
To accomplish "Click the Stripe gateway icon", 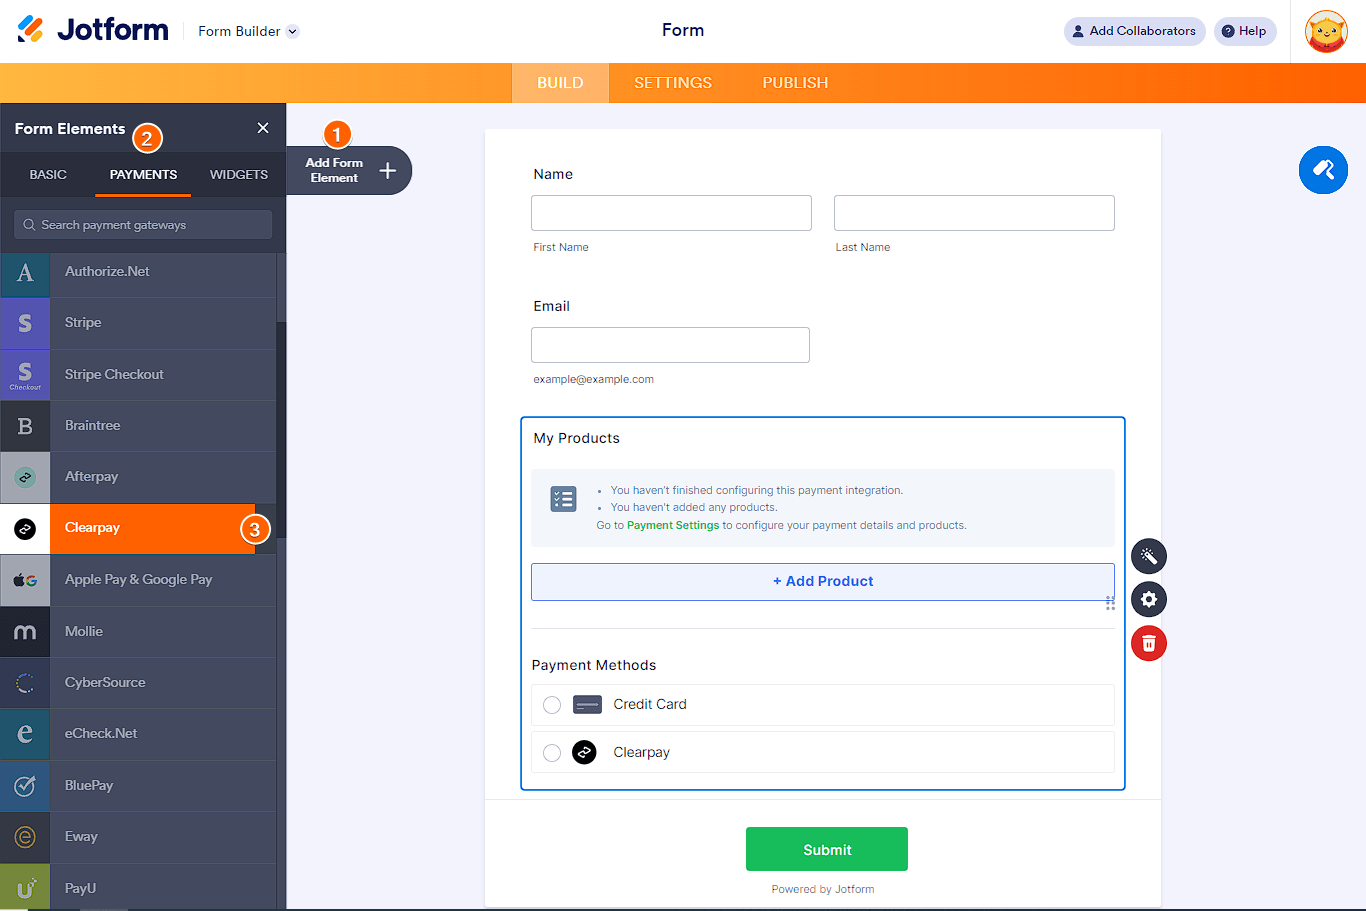I will point(25,323).
